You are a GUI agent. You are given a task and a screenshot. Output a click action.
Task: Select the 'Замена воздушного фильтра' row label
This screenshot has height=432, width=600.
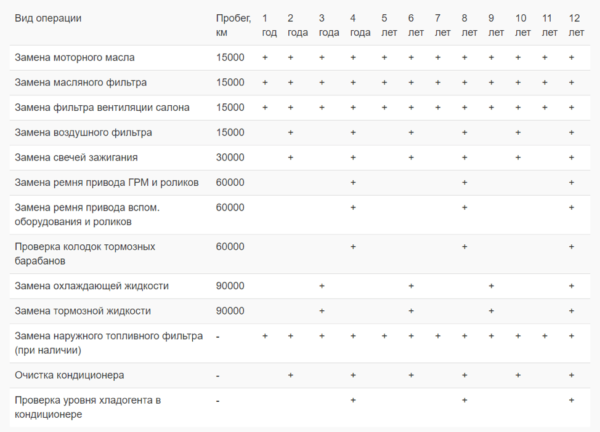[x=83, y=132]
